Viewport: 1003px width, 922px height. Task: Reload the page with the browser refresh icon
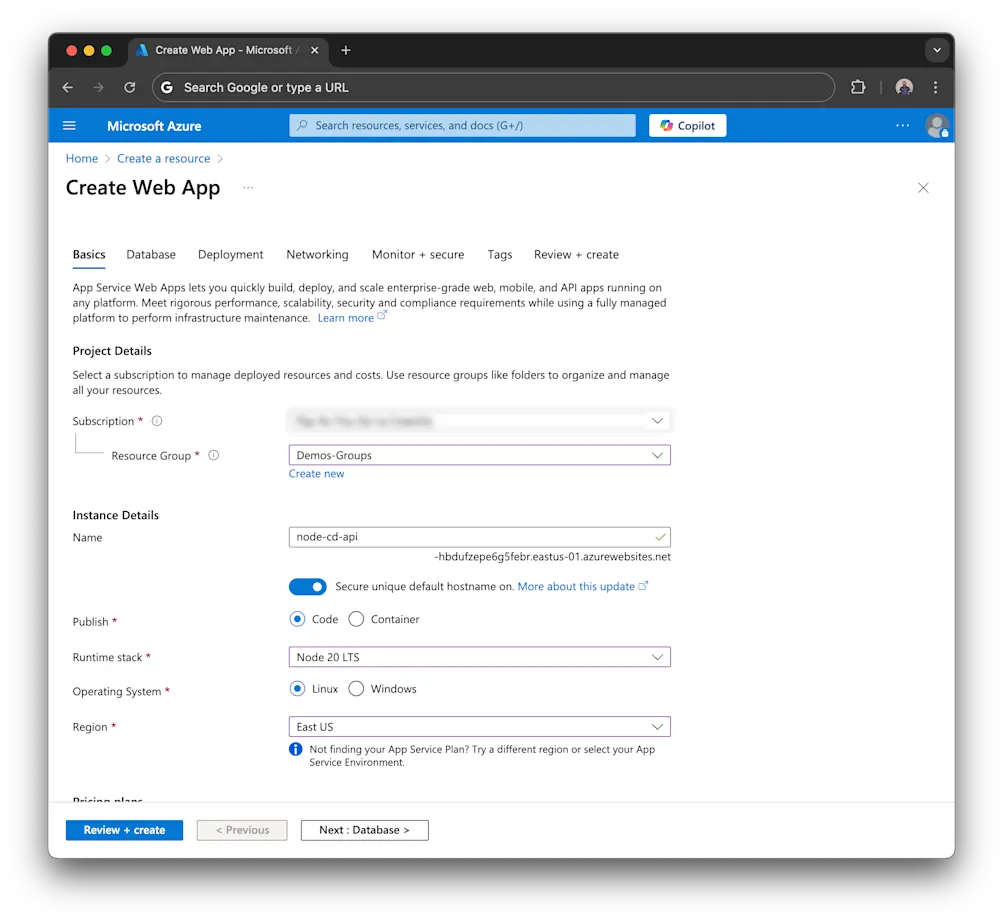129,87
